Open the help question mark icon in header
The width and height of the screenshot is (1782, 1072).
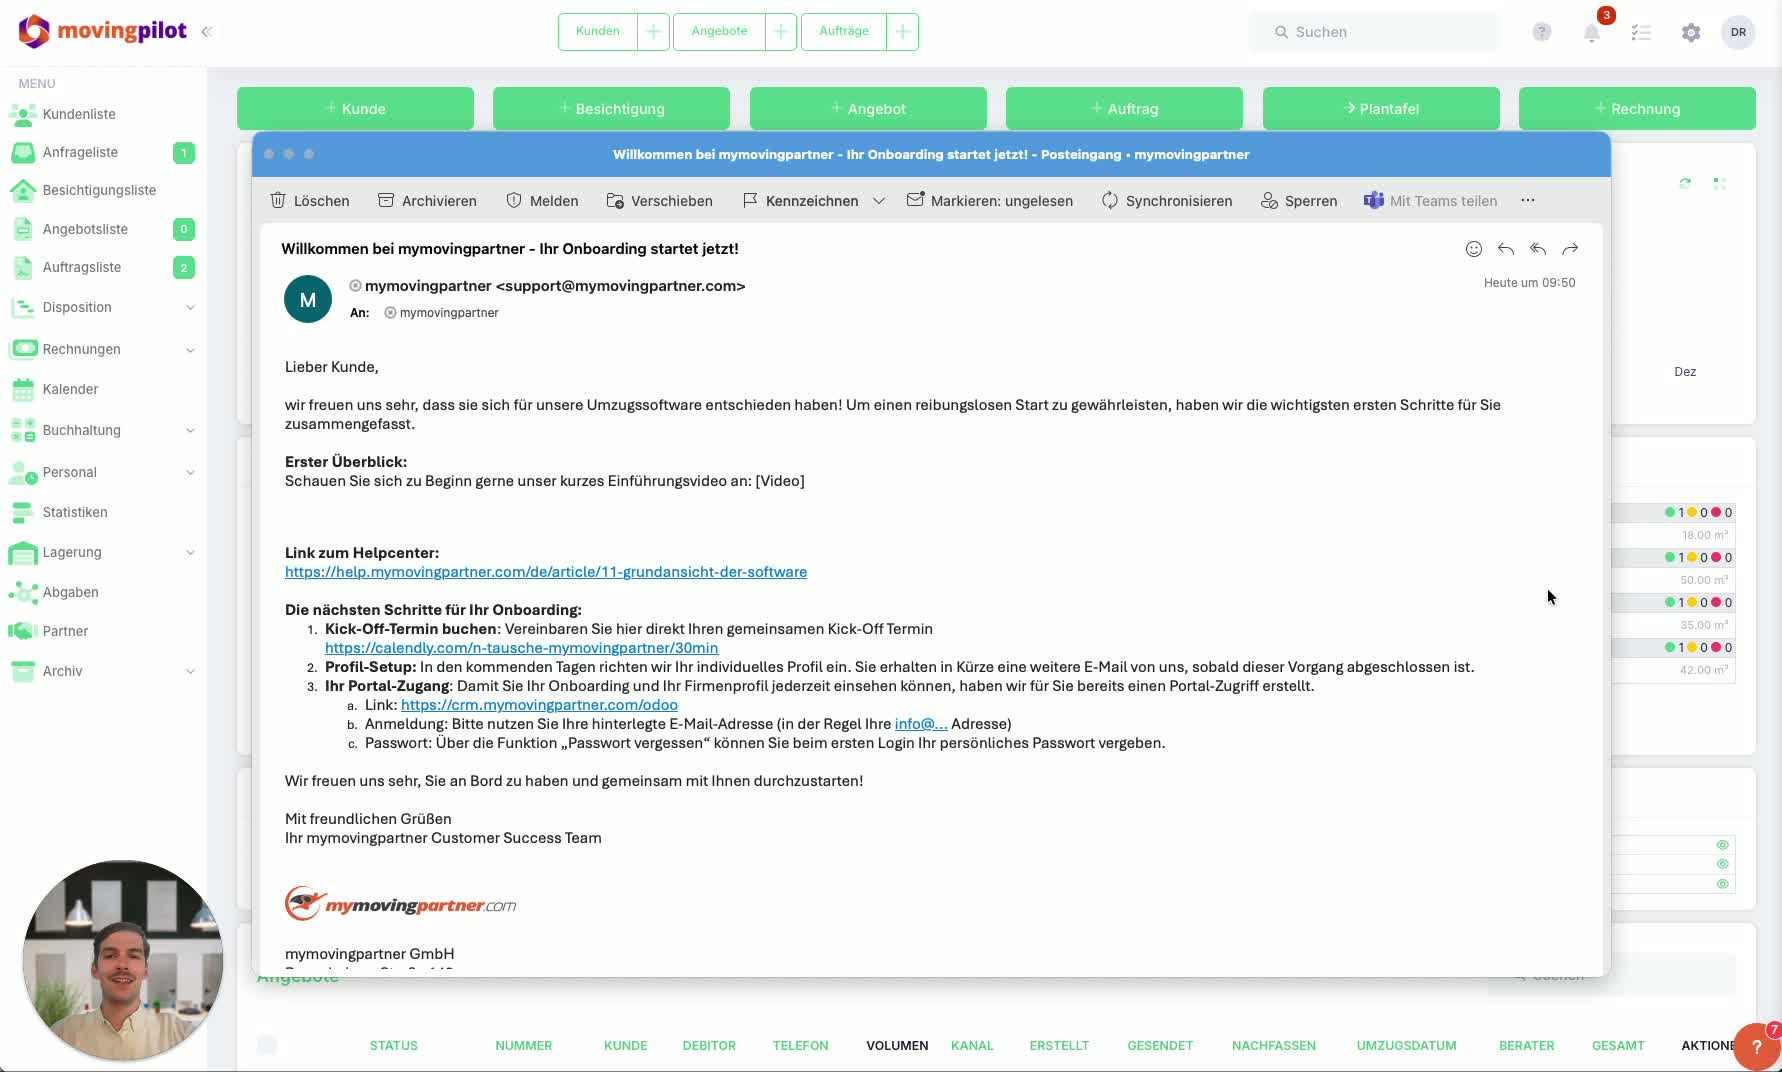click(1542, 32)
